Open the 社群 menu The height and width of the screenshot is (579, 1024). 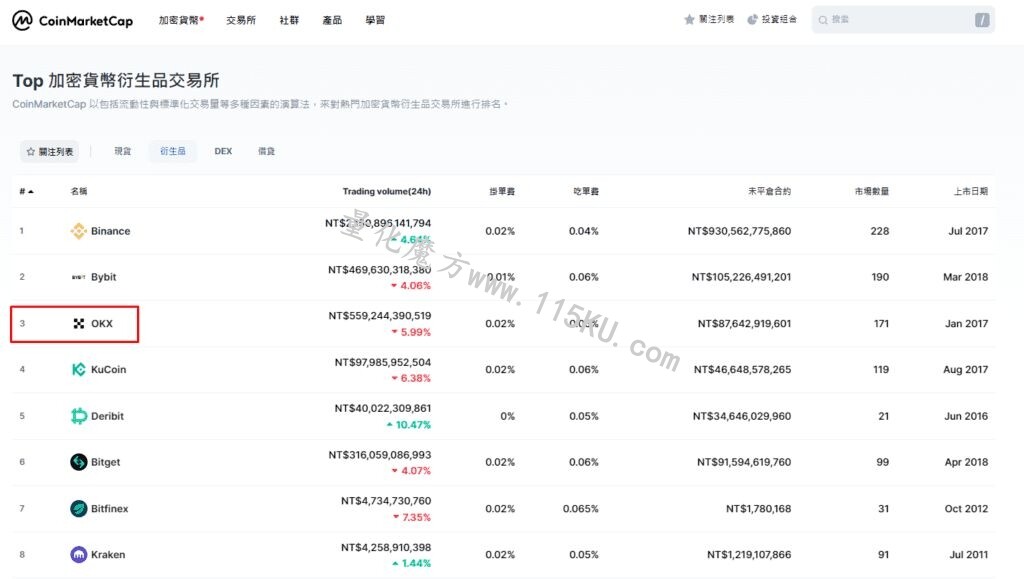coord(289,20)
